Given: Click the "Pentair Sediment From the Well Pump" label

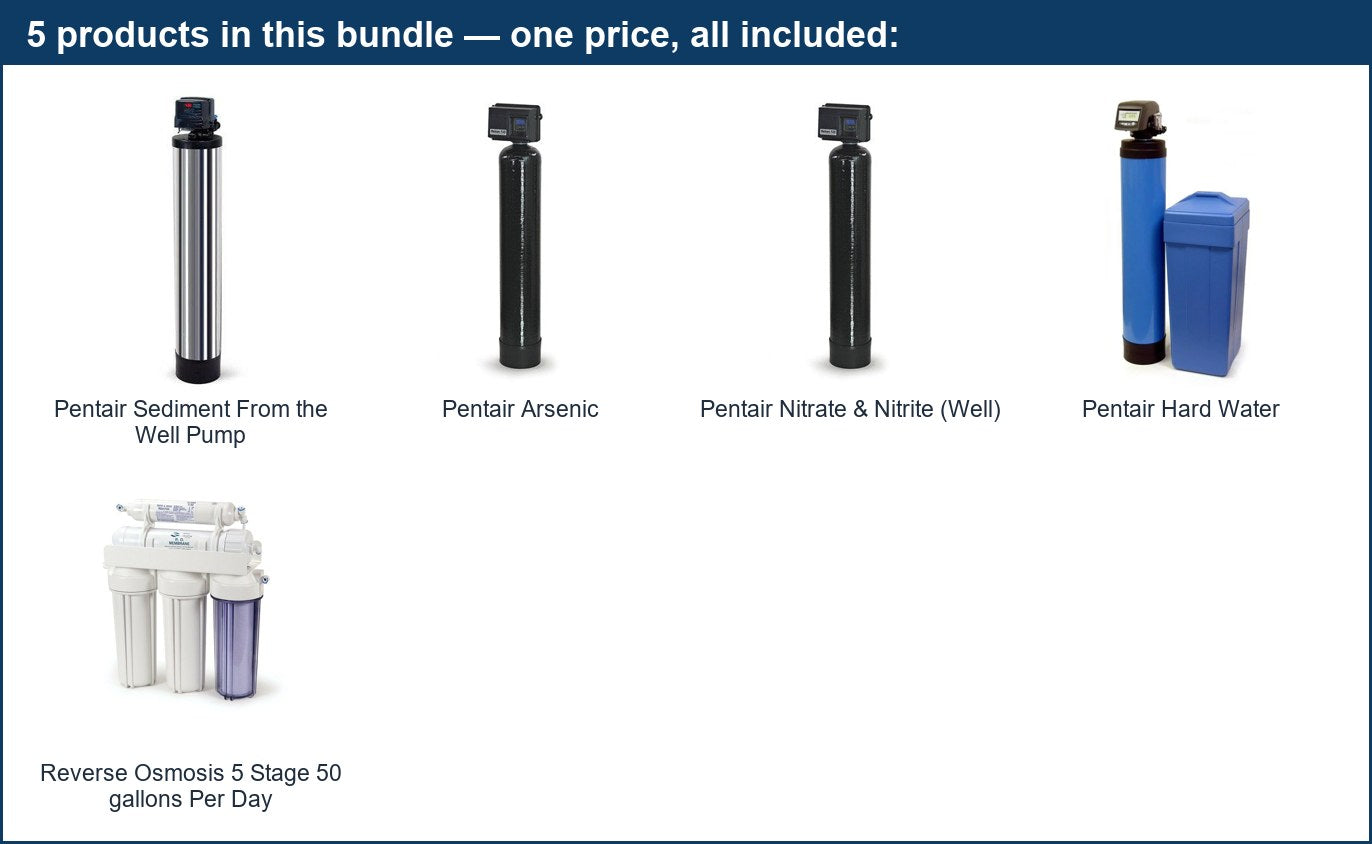Looking at the screenshot, I should click(x=191, y=422).
